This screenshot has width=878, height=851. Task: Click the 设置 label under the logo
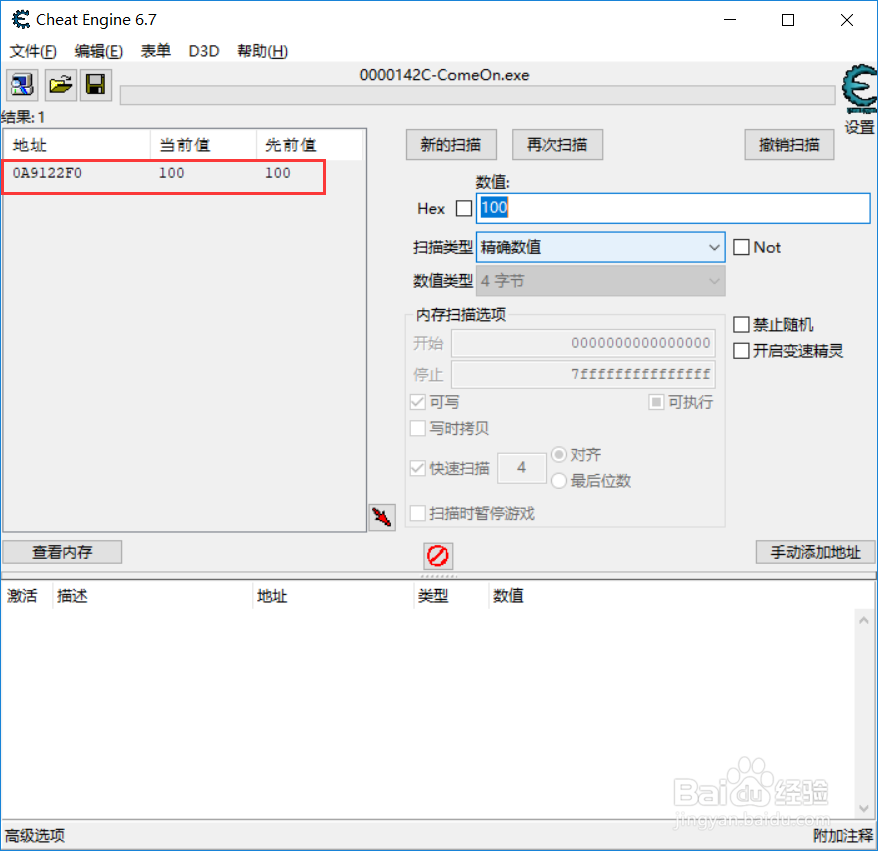click(860, 127)
